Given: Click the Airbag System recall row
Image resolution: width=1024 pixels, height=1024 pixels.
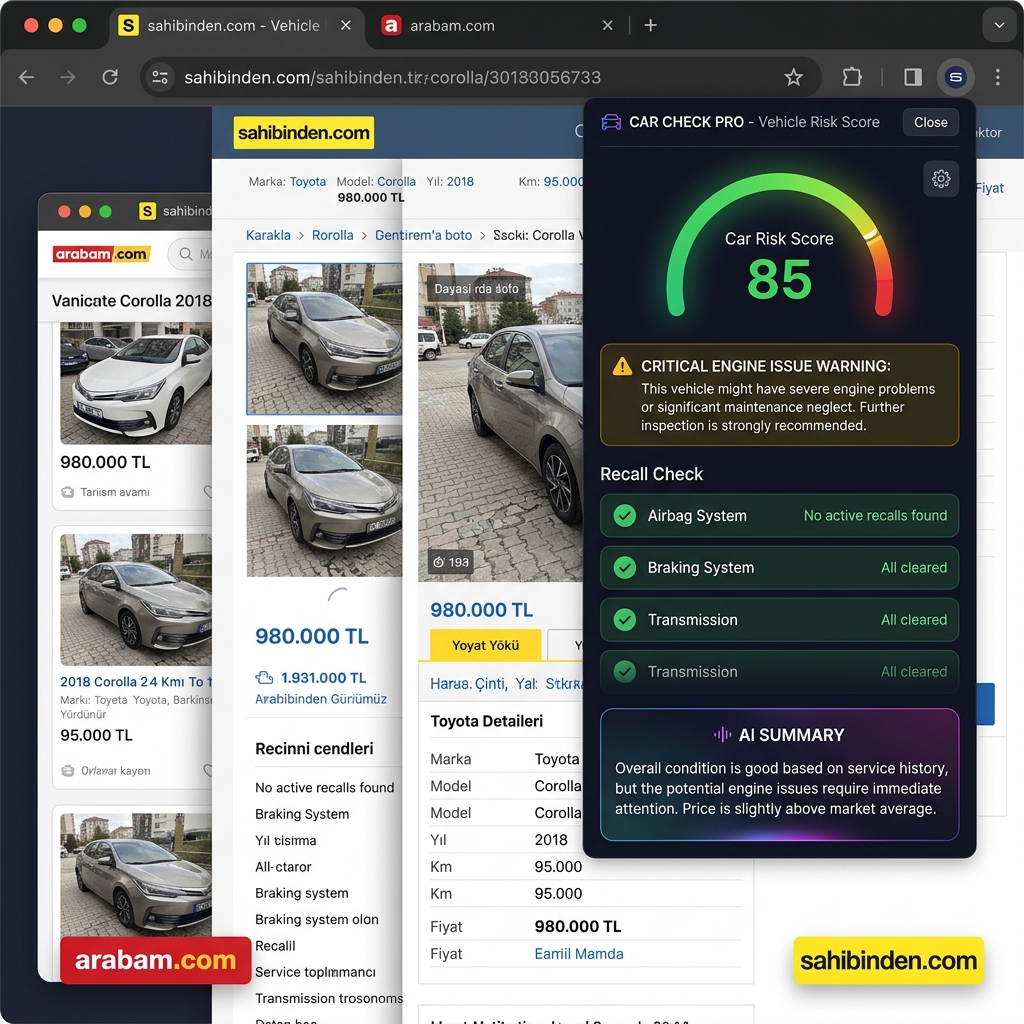Looking at the screenshot, I should 779,515.
